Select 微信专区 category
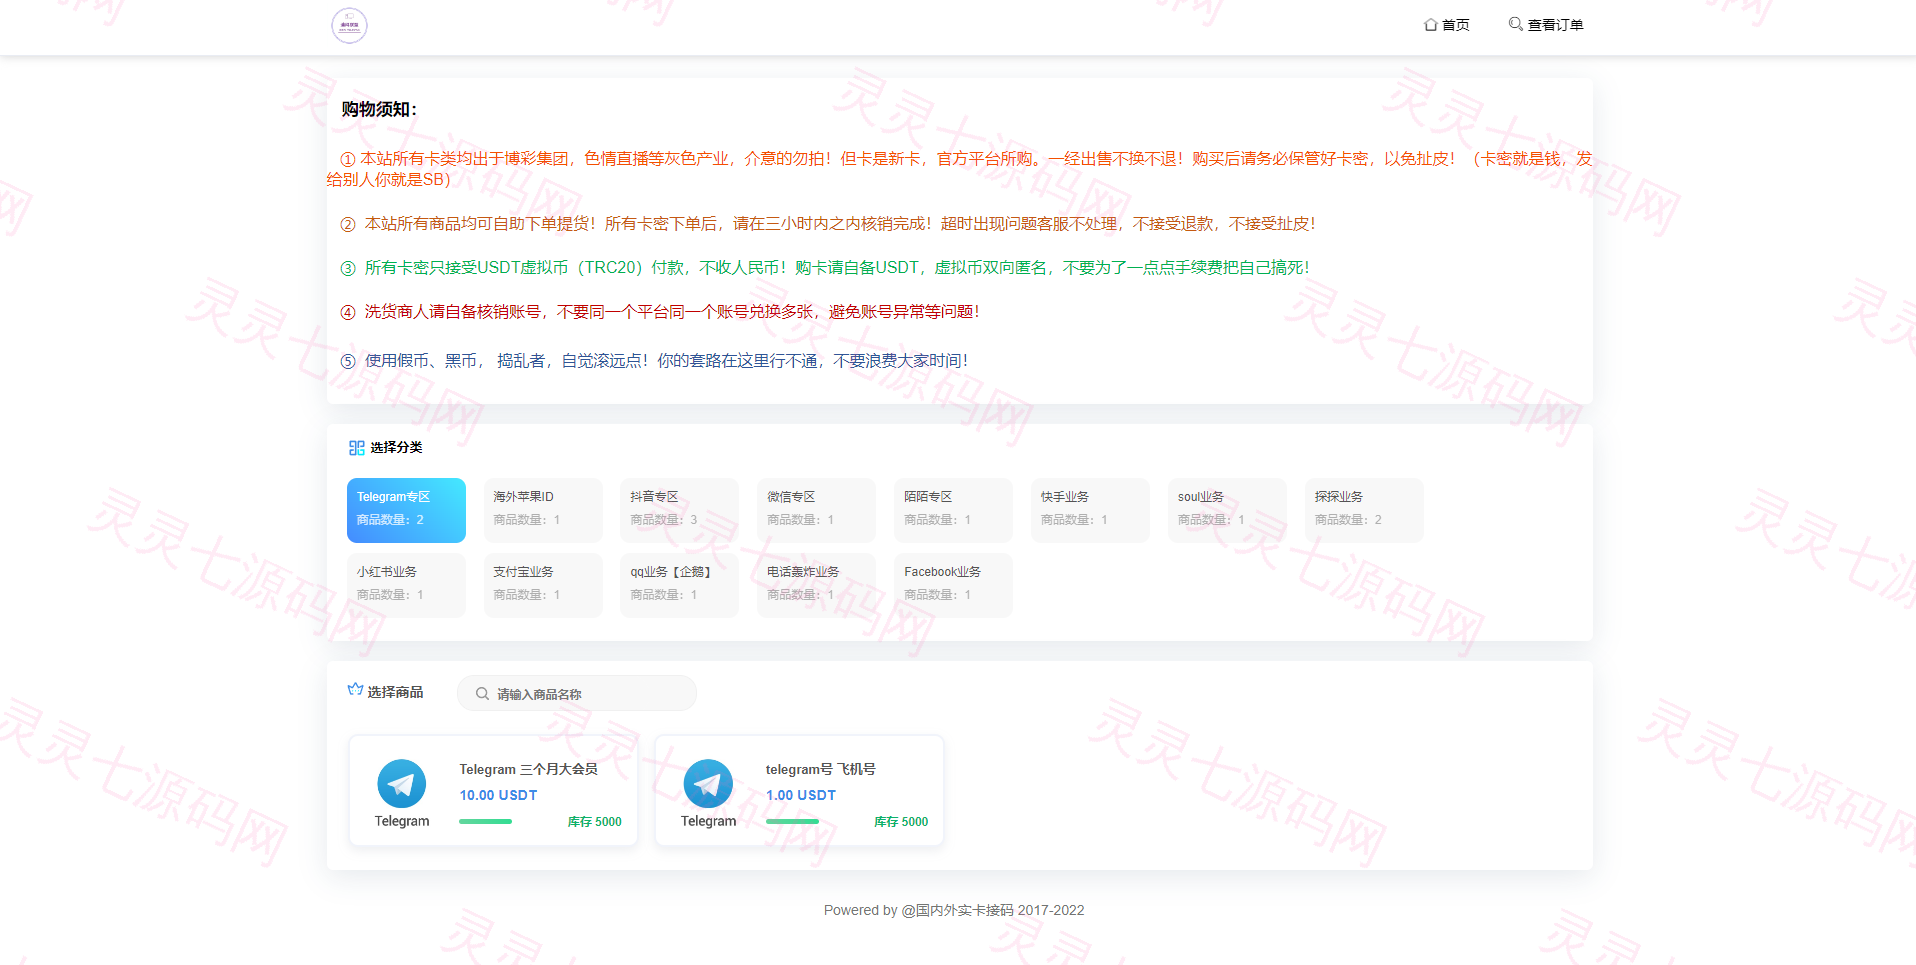 pyautogui.click(x=816, y=510)
